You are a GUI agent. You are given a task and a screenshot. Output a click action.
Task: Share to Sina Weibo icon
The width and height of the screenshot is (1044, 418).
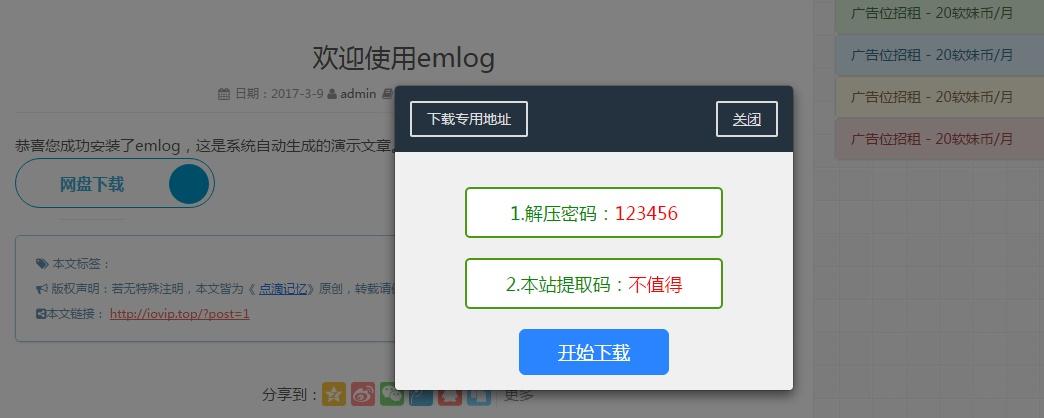point(363,394)
